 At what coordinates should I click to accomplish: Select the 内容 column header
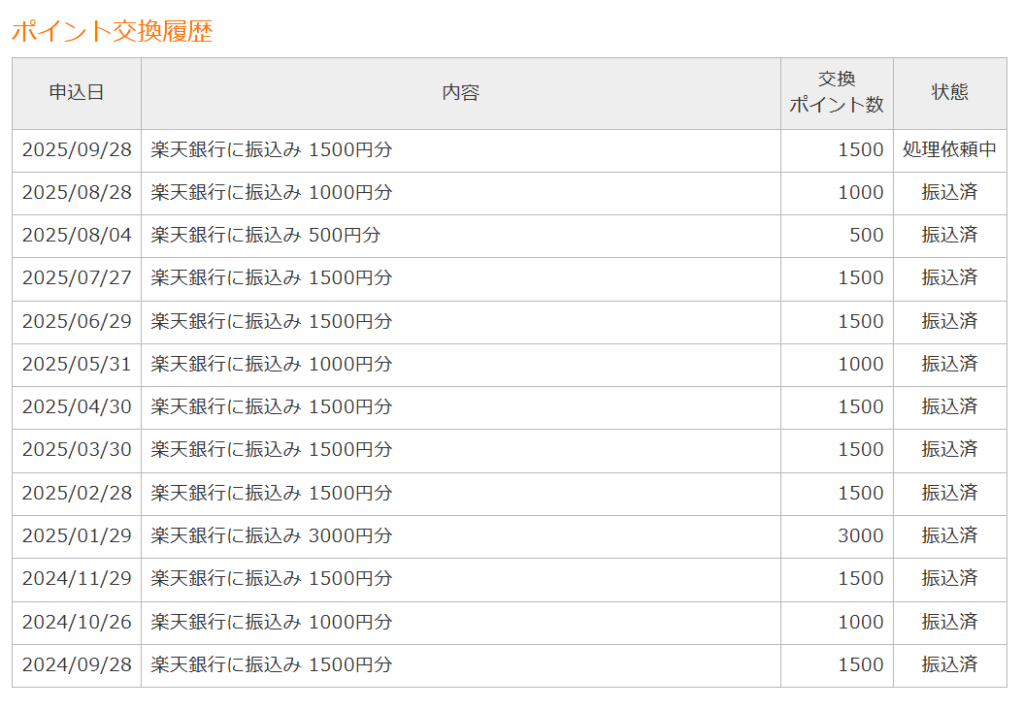click(x=460, y=93)
